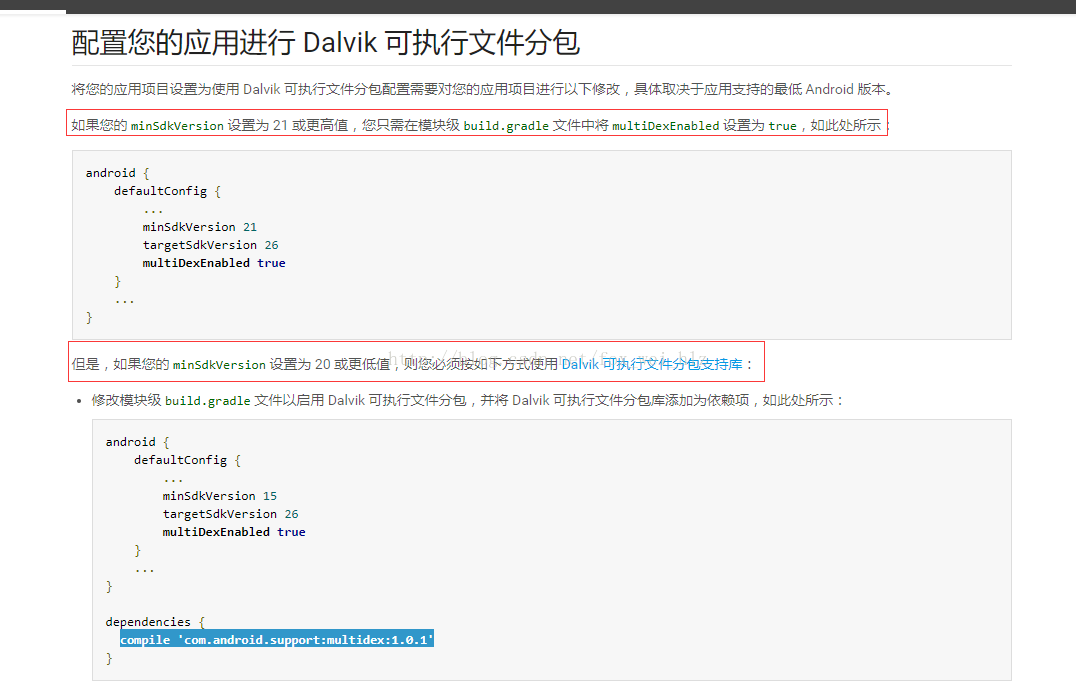The height and width of the screenshot is (696, 1076).
Task: Click 'defaultConfig {' in the first code block
Action: tap(167, 191)
